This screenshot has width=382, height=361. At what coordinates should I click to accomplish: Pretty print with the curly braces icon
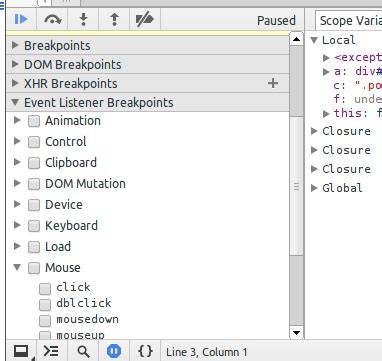(145, 351)
